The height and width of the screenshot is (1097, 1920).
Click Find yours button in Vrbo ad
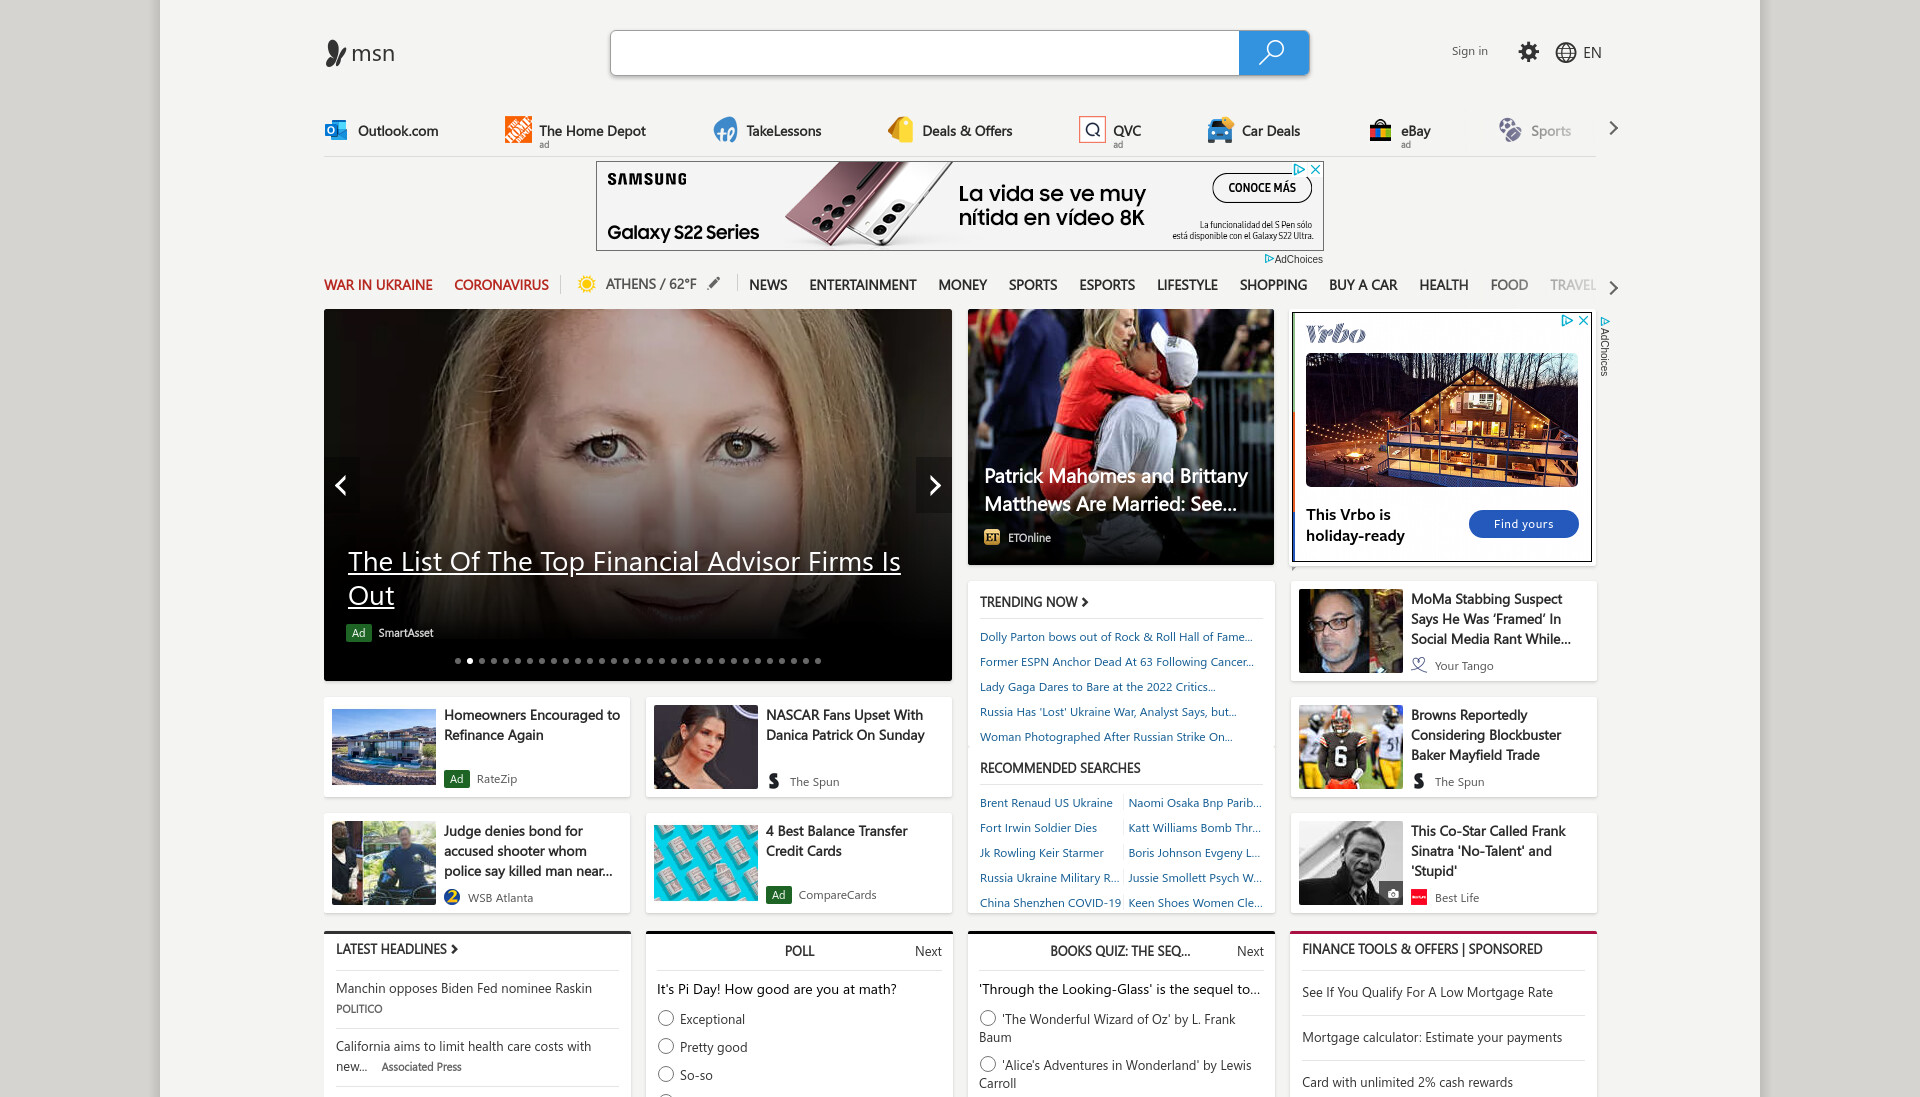1523,524
